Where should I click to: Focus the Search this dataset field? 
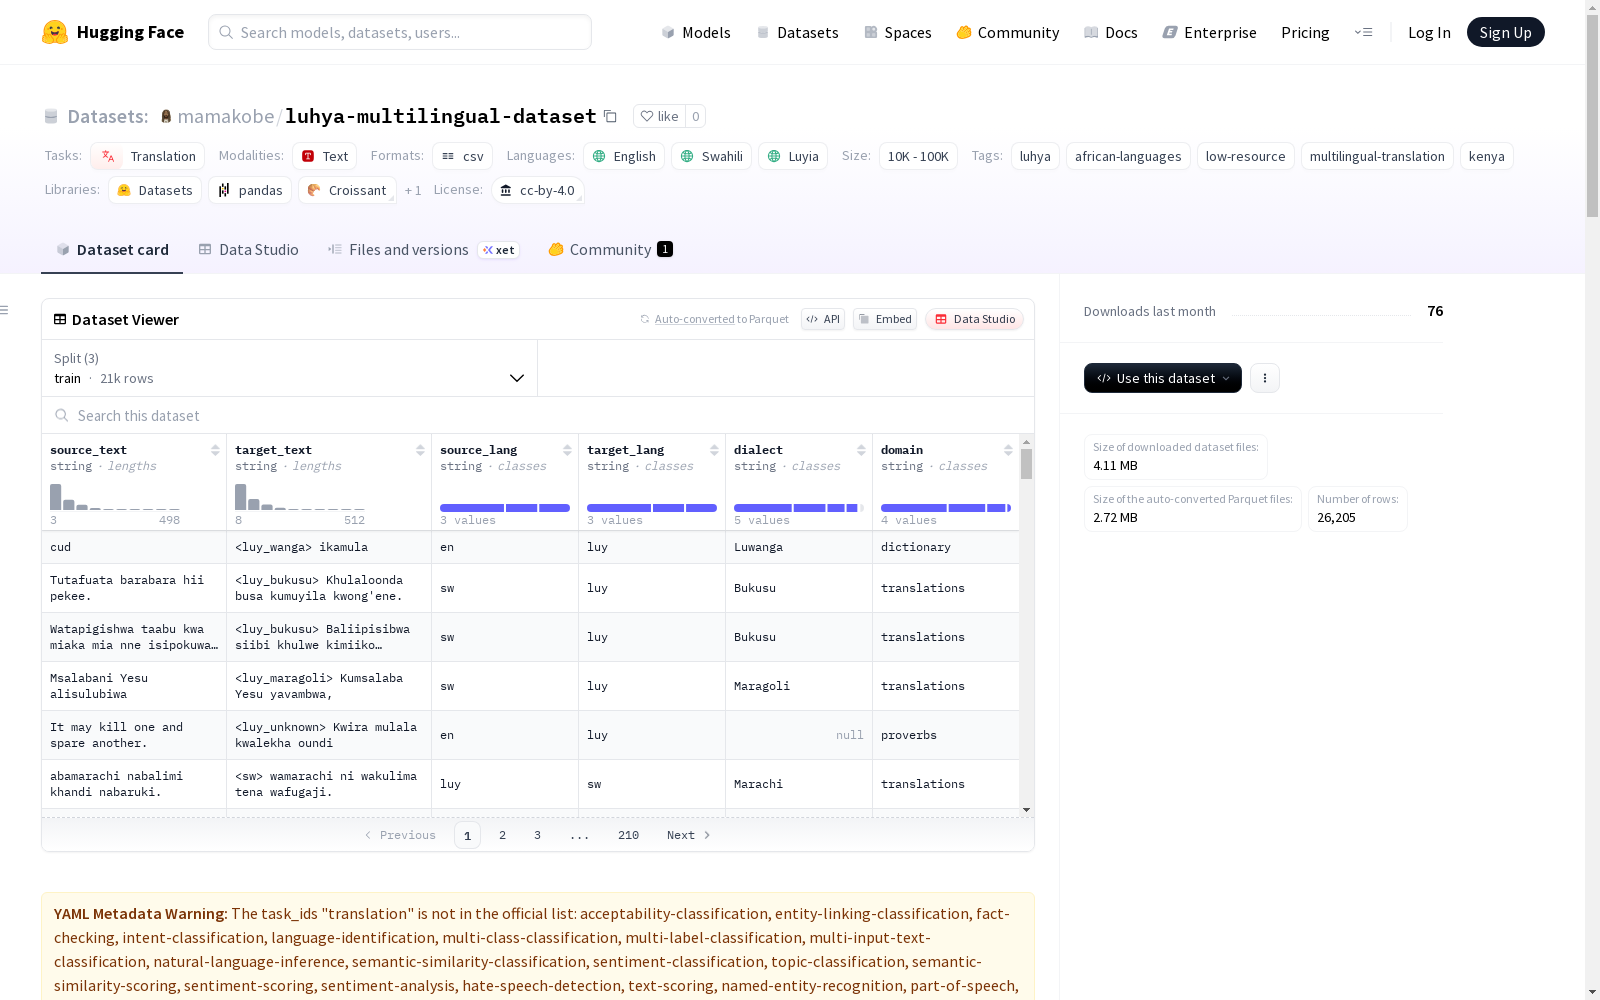click(538, 415)
